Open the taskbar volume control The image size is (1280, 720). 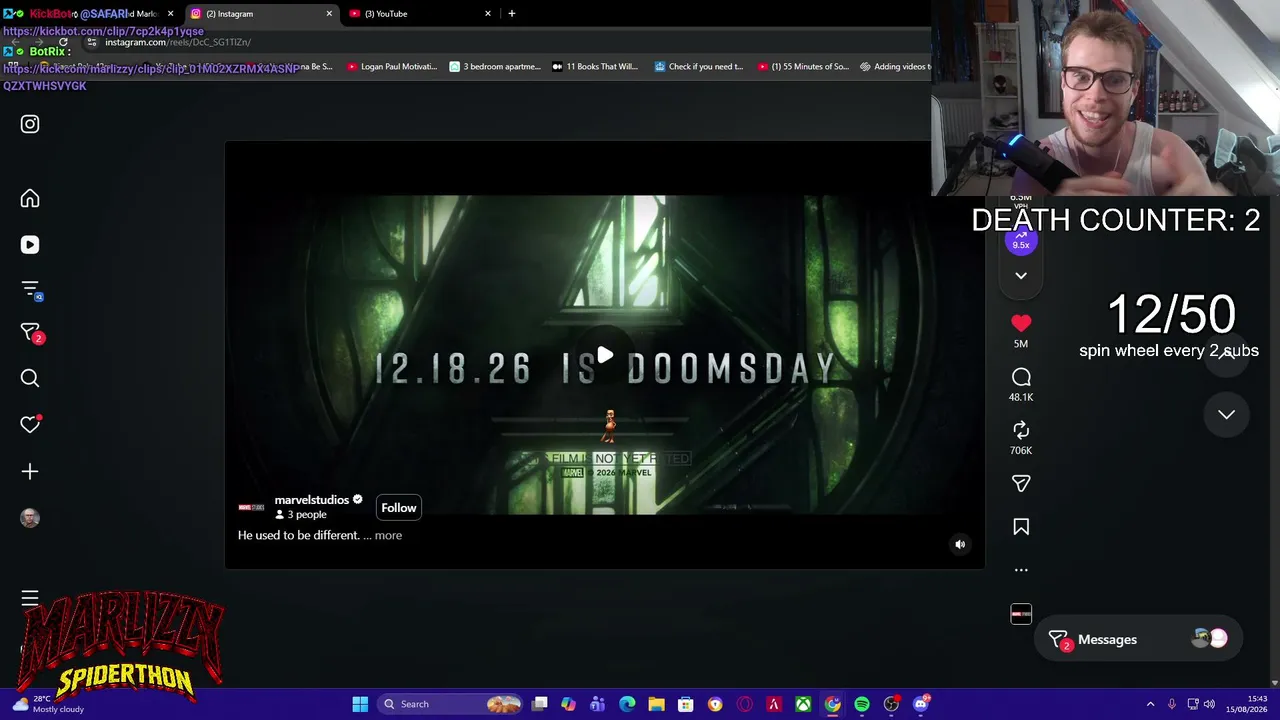pos(1209,704)
